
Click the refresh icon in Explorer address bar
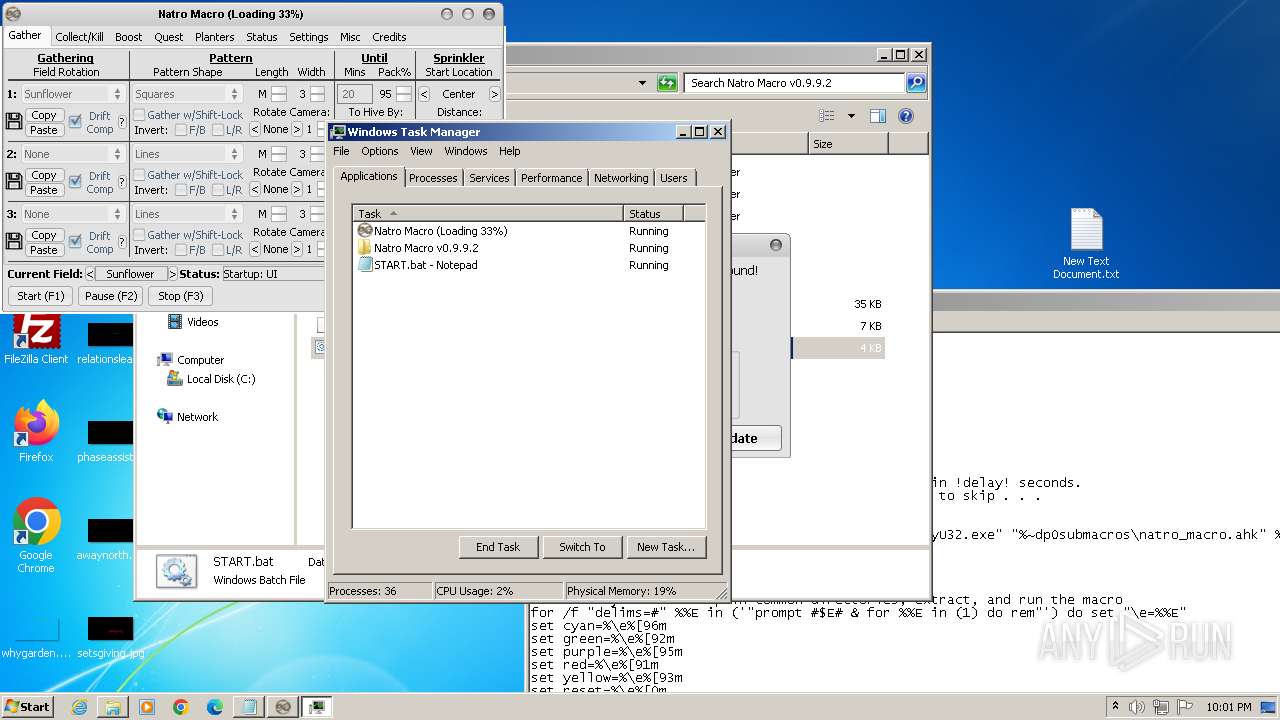point(667,83)
